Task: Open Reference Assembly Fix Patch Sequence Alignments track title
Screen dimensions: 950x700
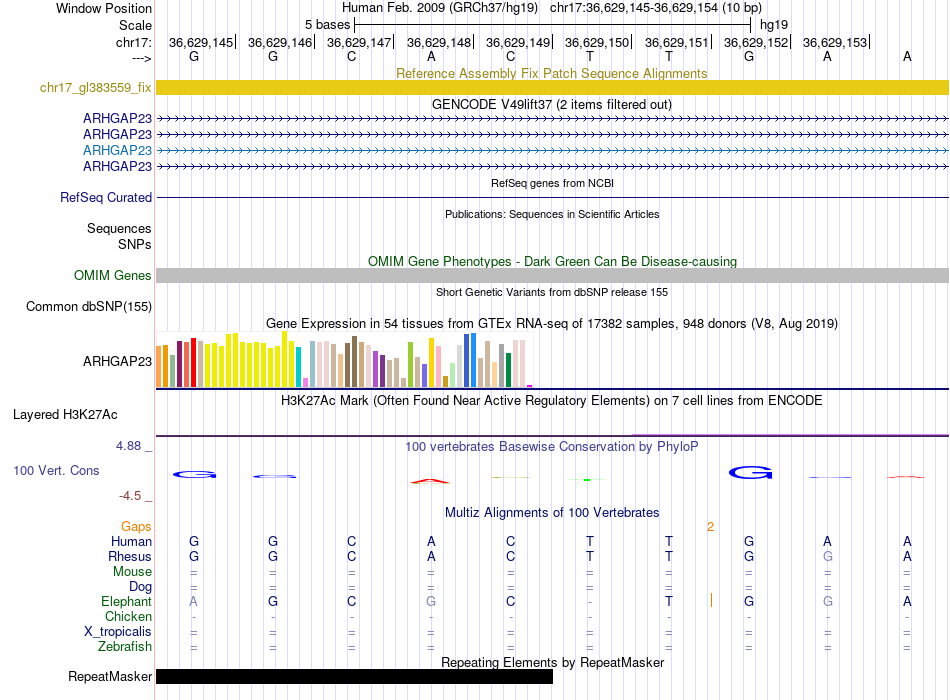Action: [551, 73]
